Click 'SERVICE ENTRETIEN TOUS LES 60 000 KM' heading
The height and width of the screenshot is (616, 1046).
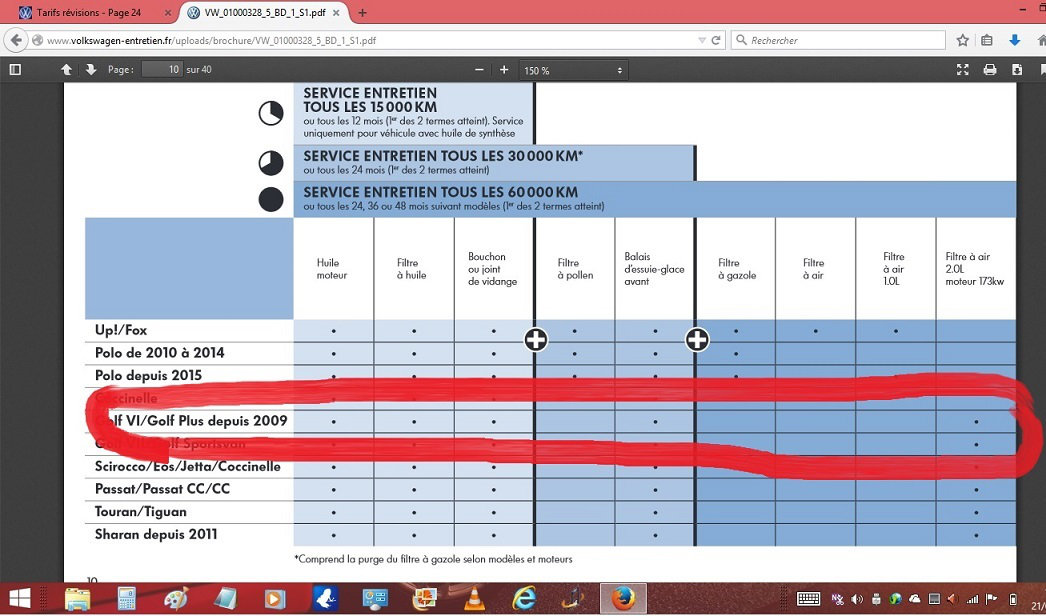point(441,192)
